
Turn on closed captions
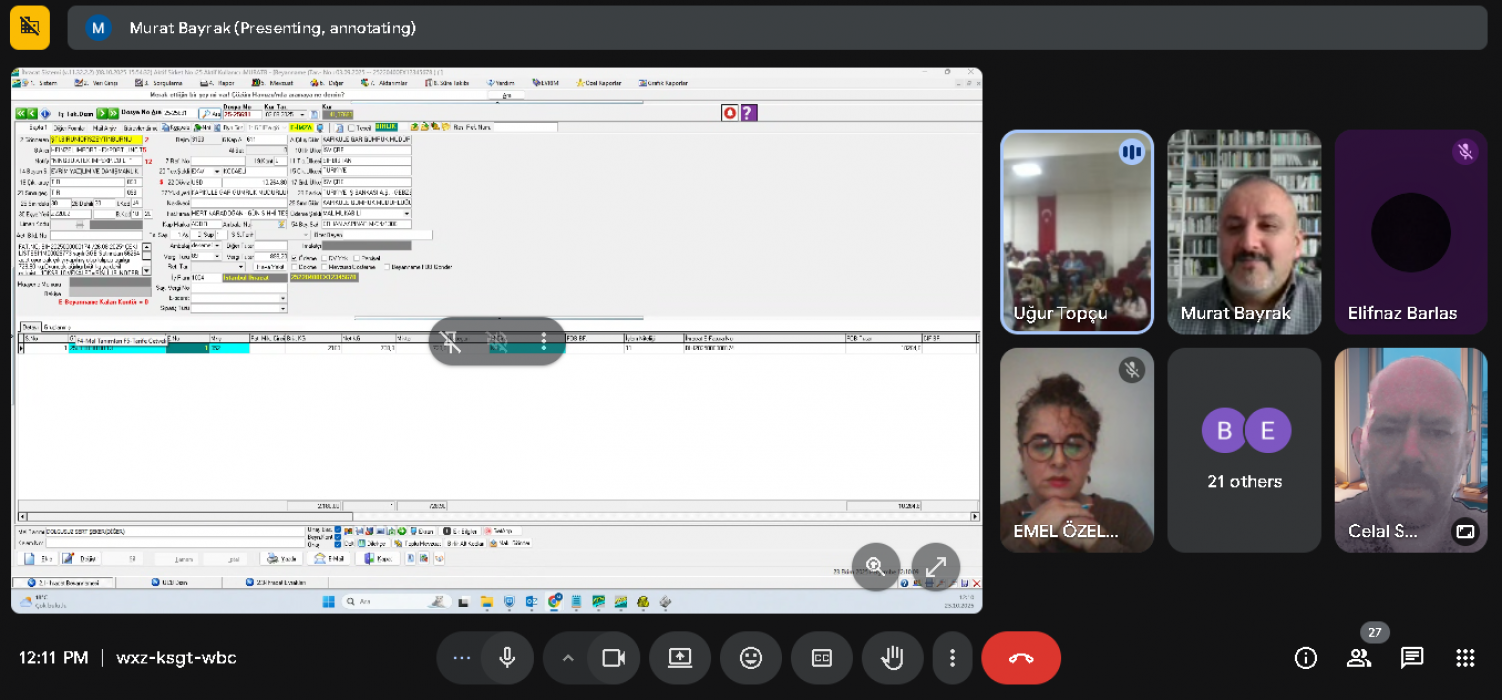pos(821,658)
